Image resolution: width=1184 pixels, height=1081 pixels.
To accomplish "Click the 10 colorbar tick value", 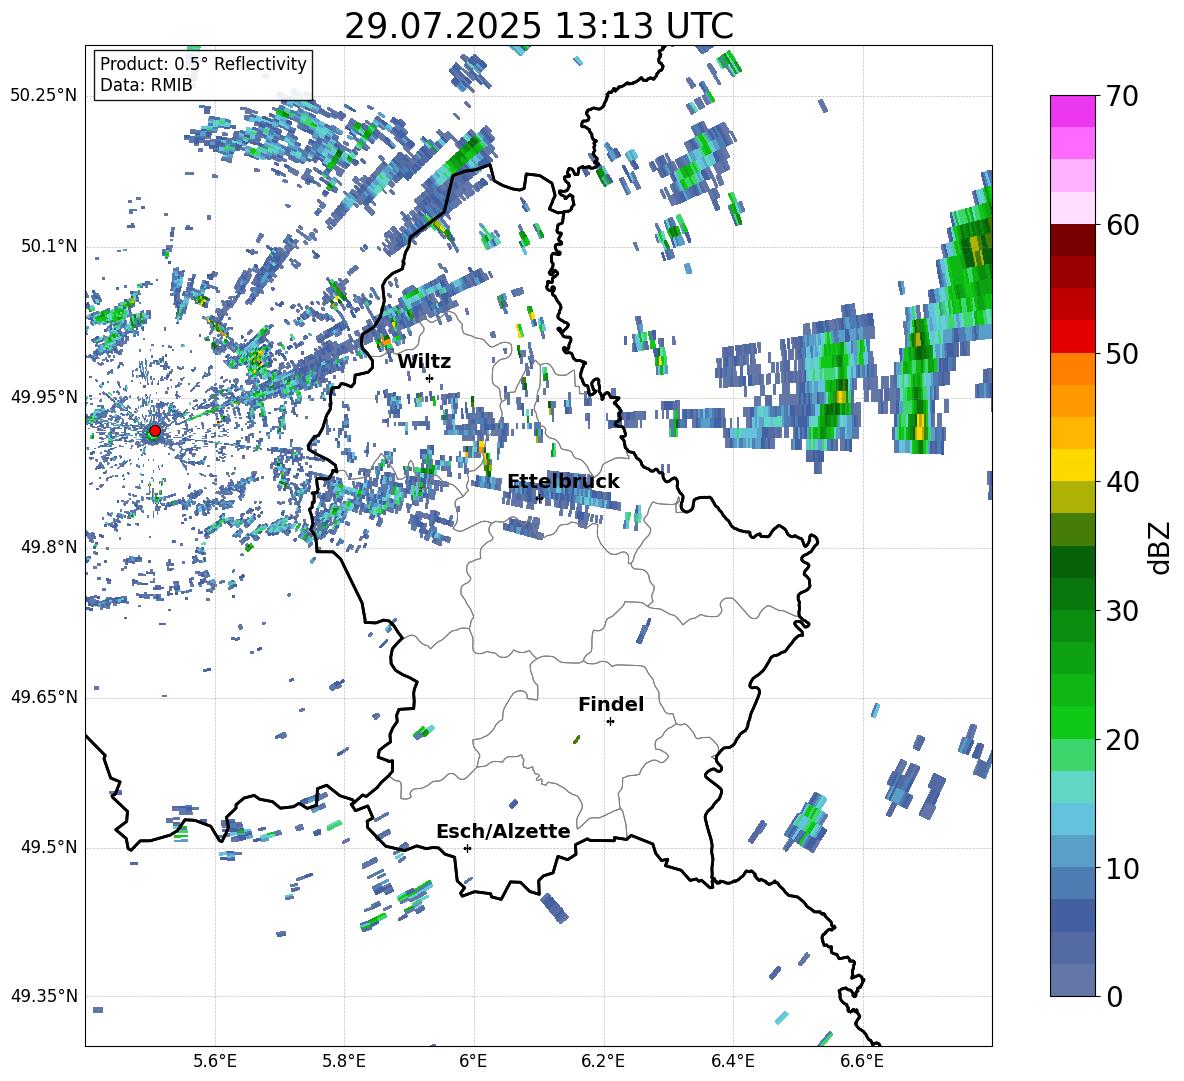I will [x=1122, y=868].
